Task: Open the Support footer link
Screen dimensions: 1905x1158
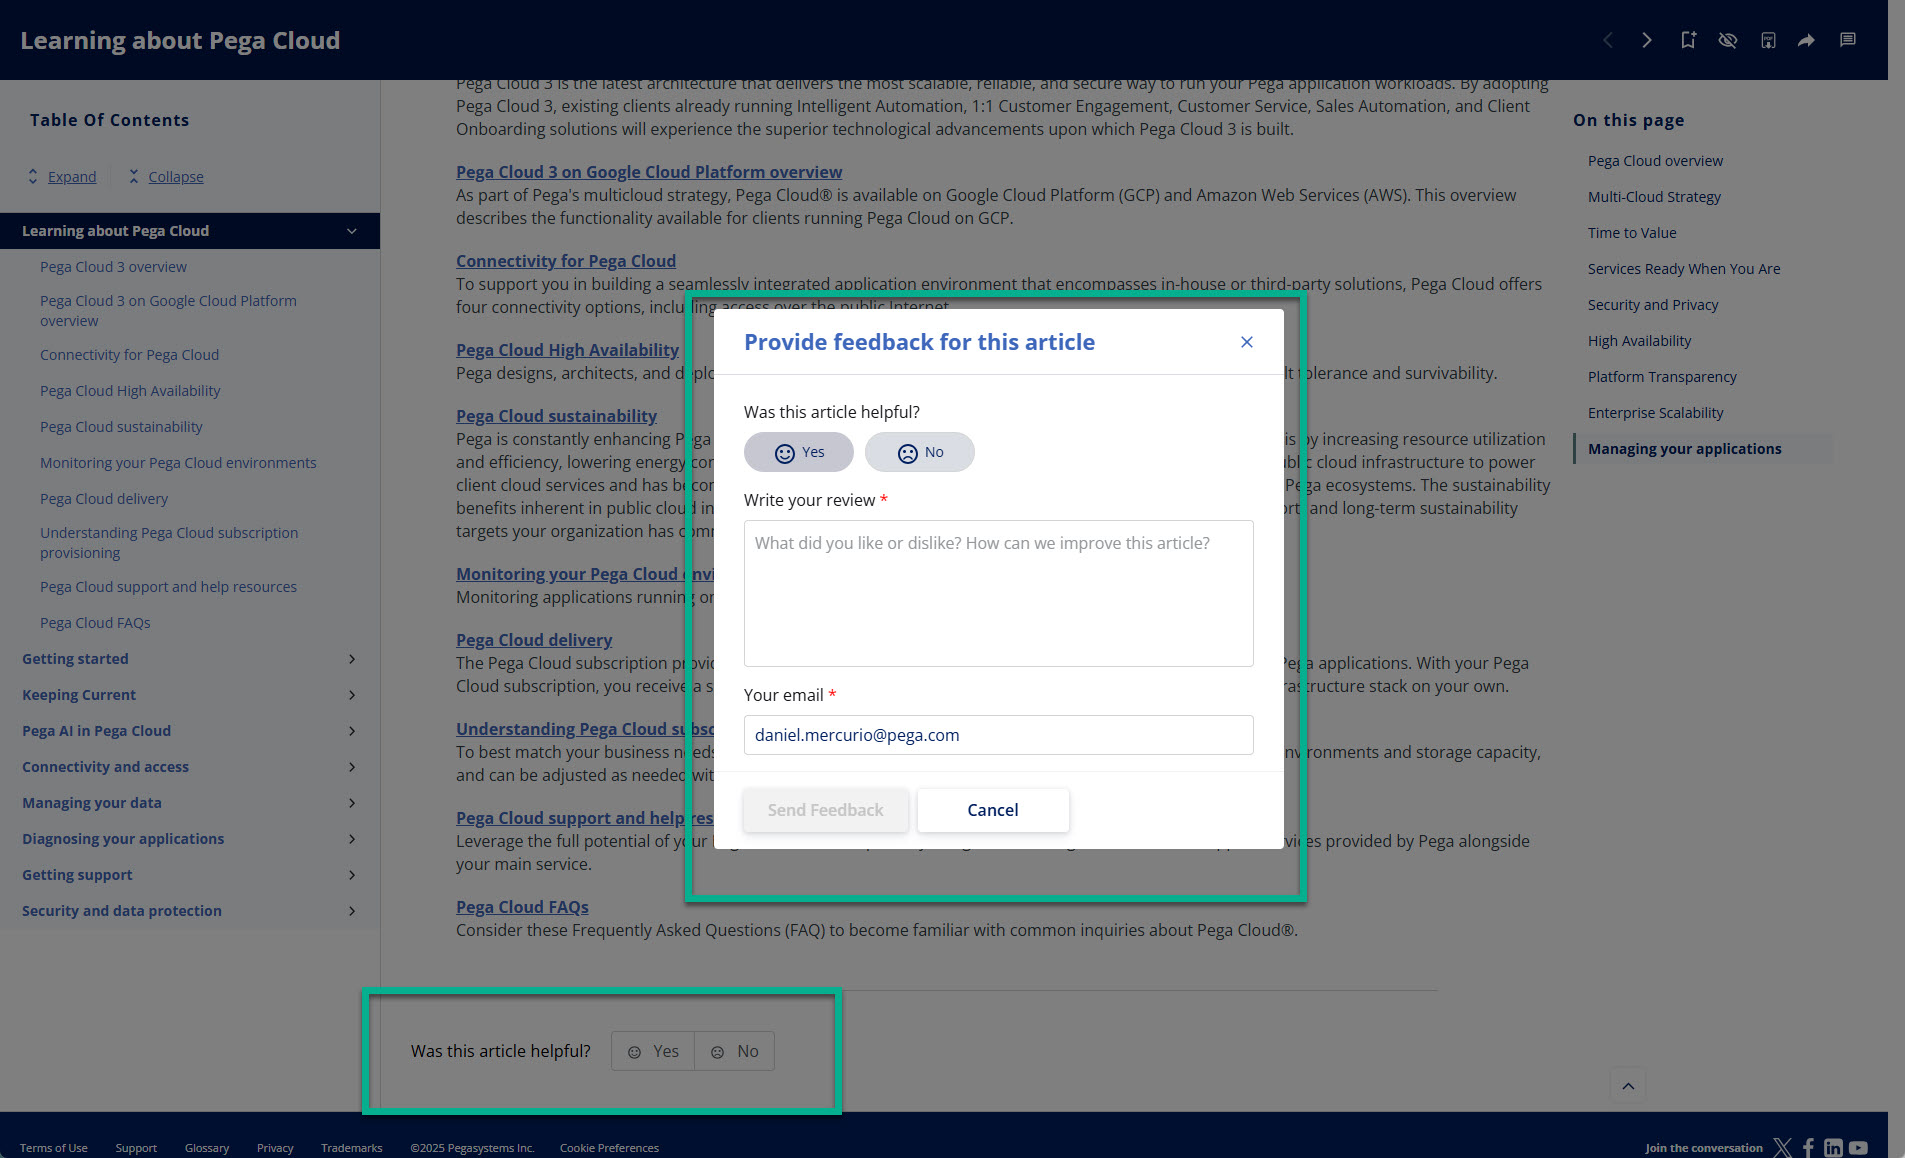Action: click(136, 1148)
